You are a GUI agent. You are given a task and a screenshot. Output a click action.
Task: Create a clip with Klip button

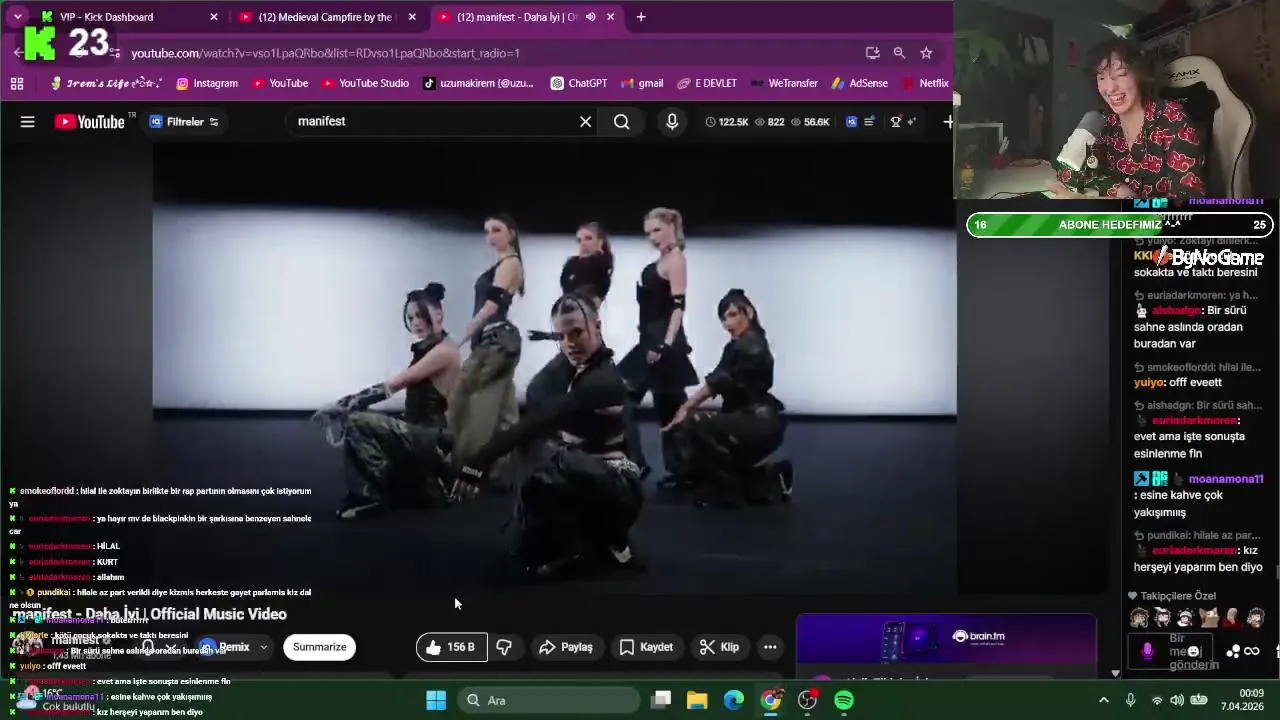719,647
